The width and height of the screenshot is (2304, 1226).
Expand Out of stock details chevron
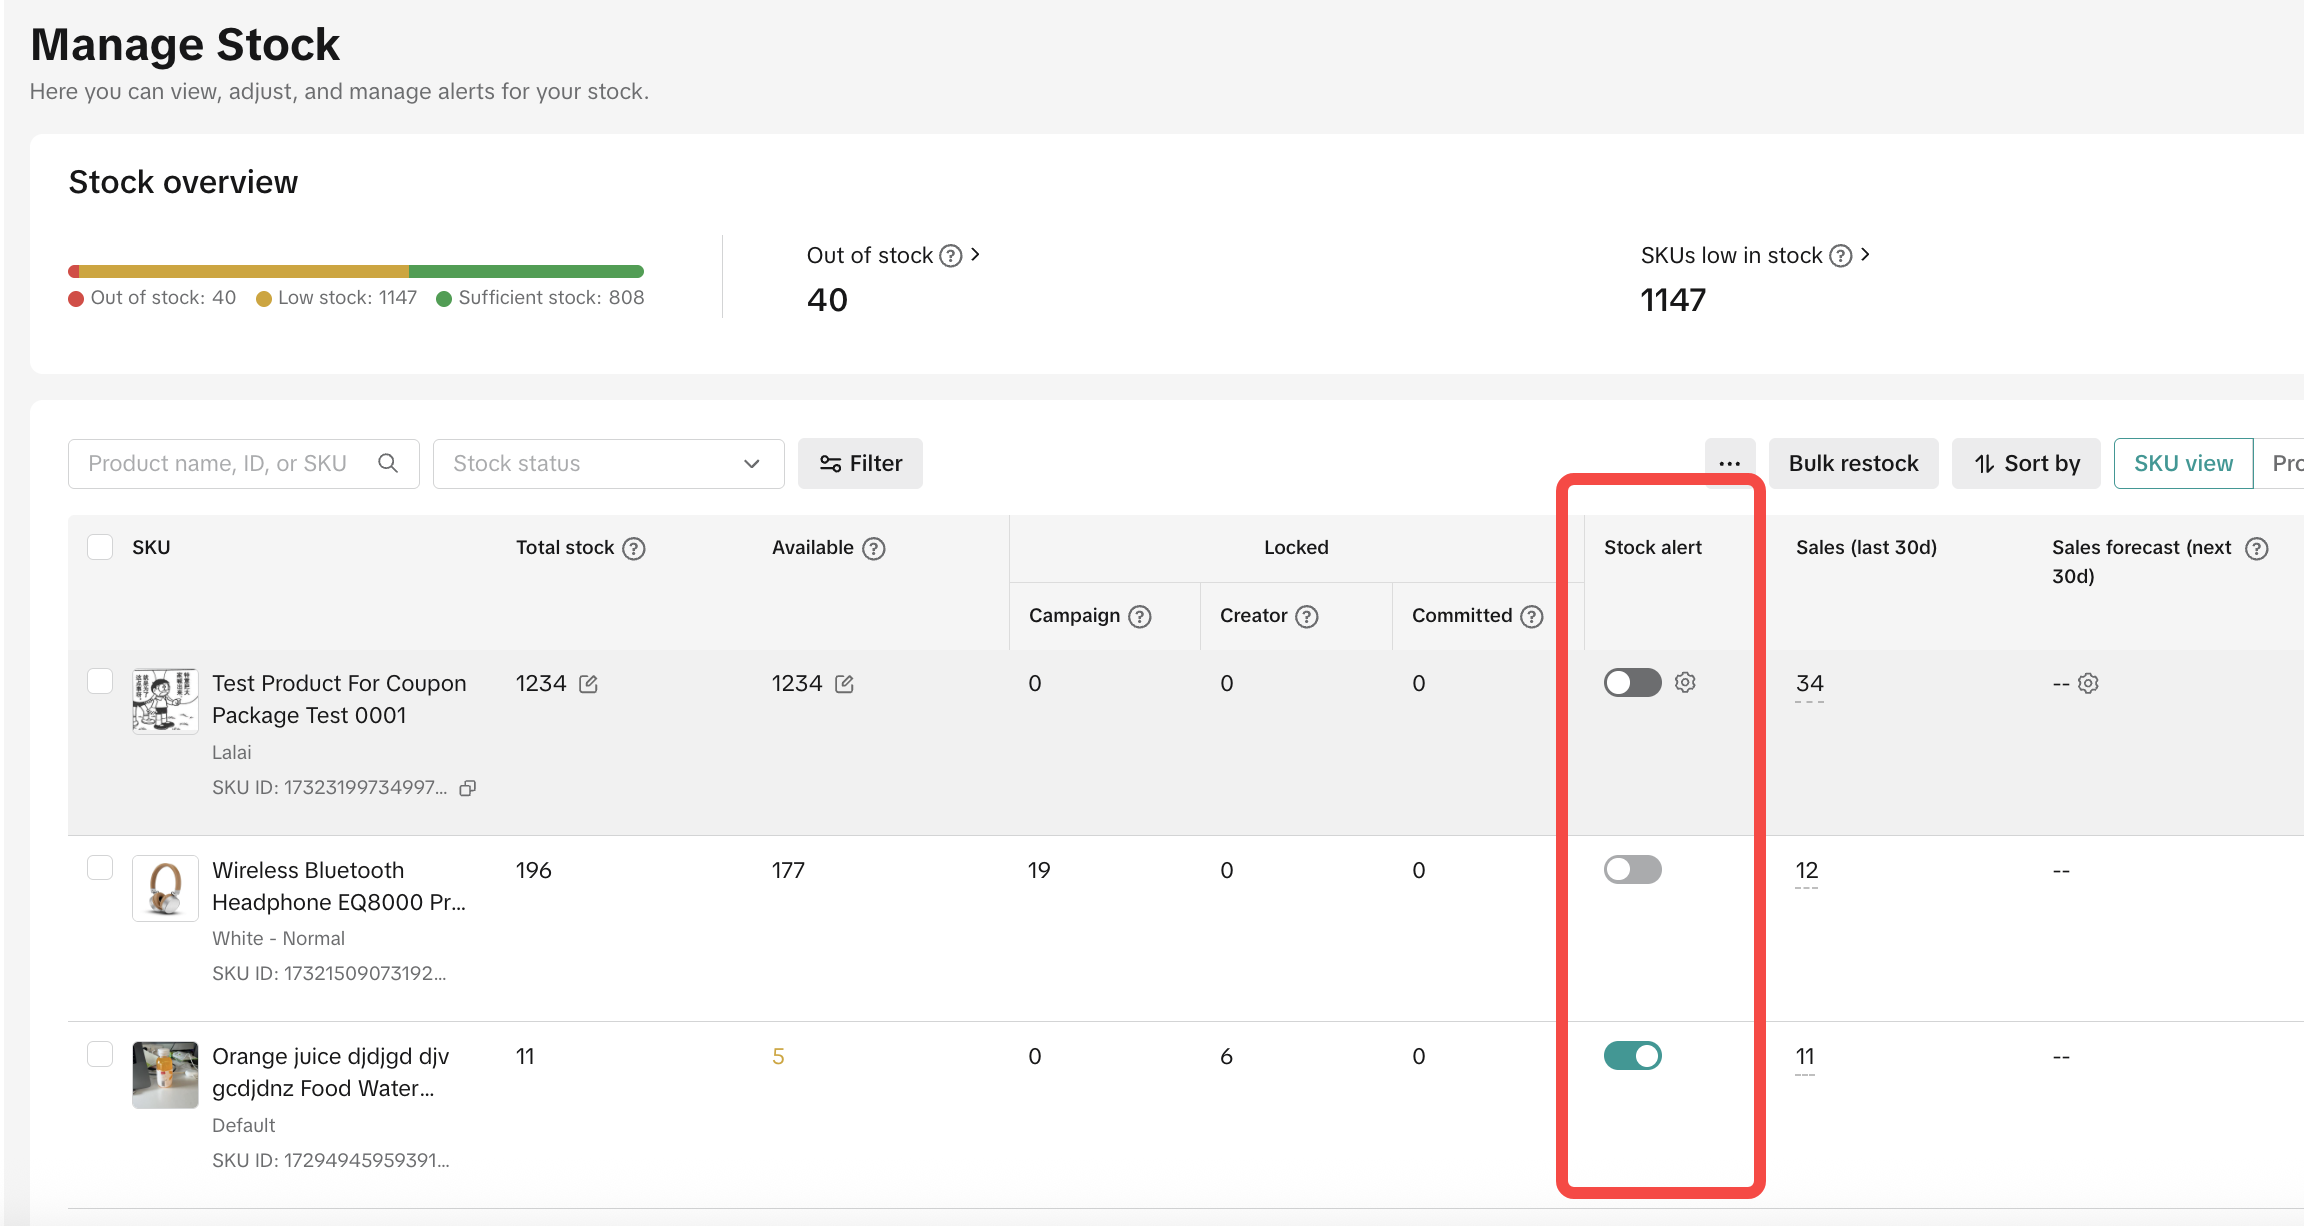tap(975, 255)
